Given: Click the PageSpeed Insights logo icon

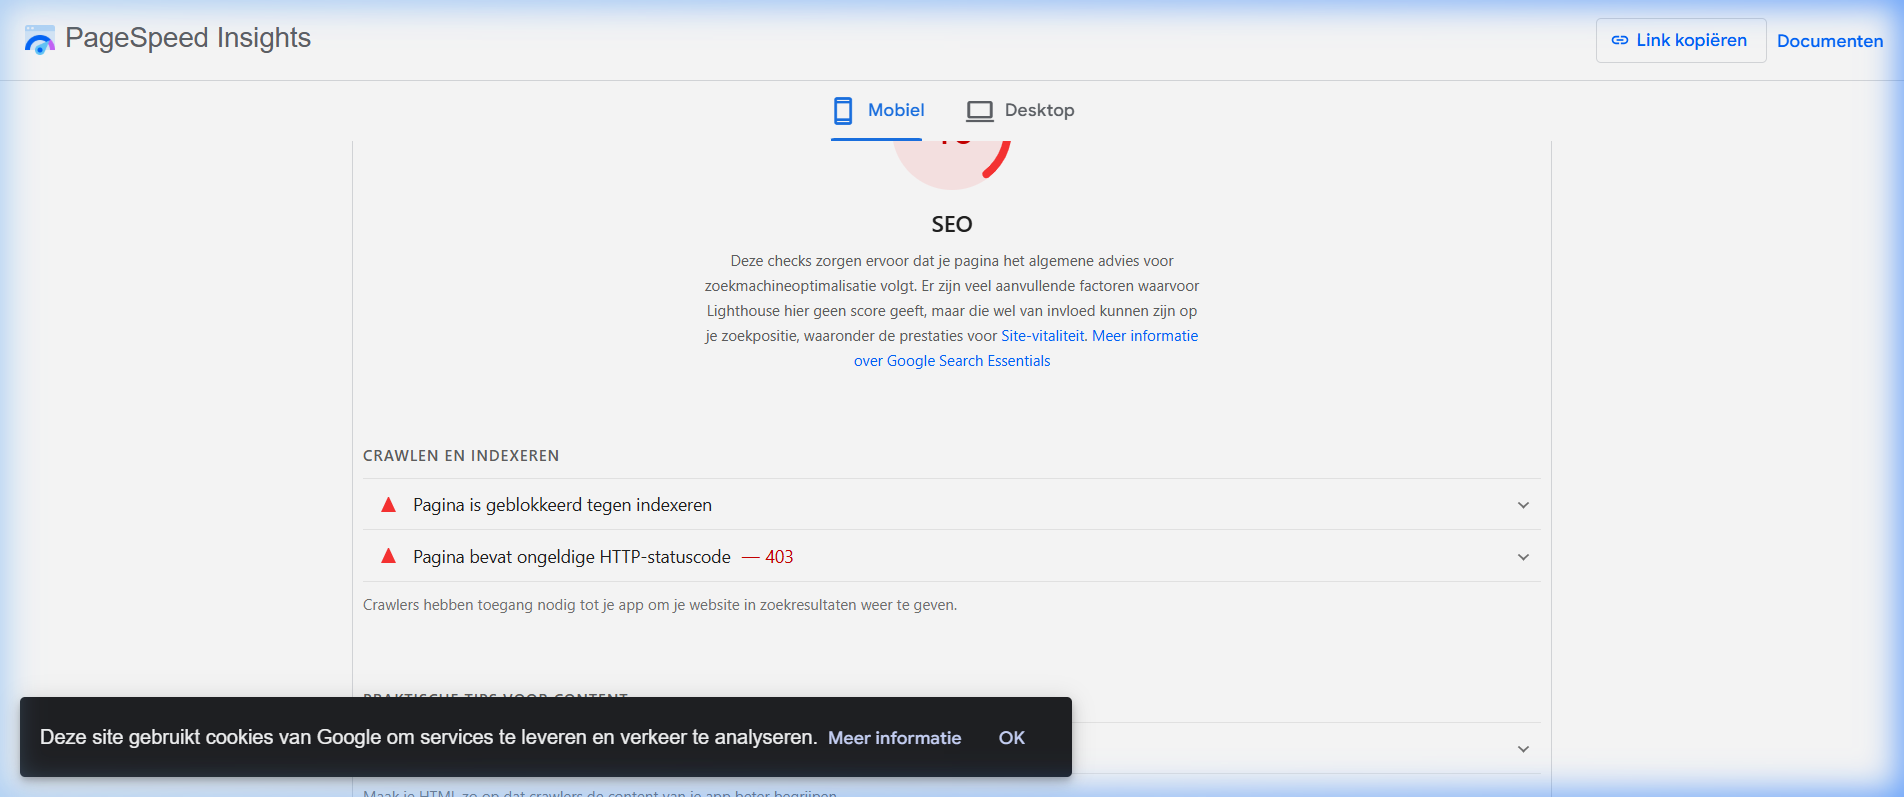Looking at the screenshot, I should tap(39, 40).
